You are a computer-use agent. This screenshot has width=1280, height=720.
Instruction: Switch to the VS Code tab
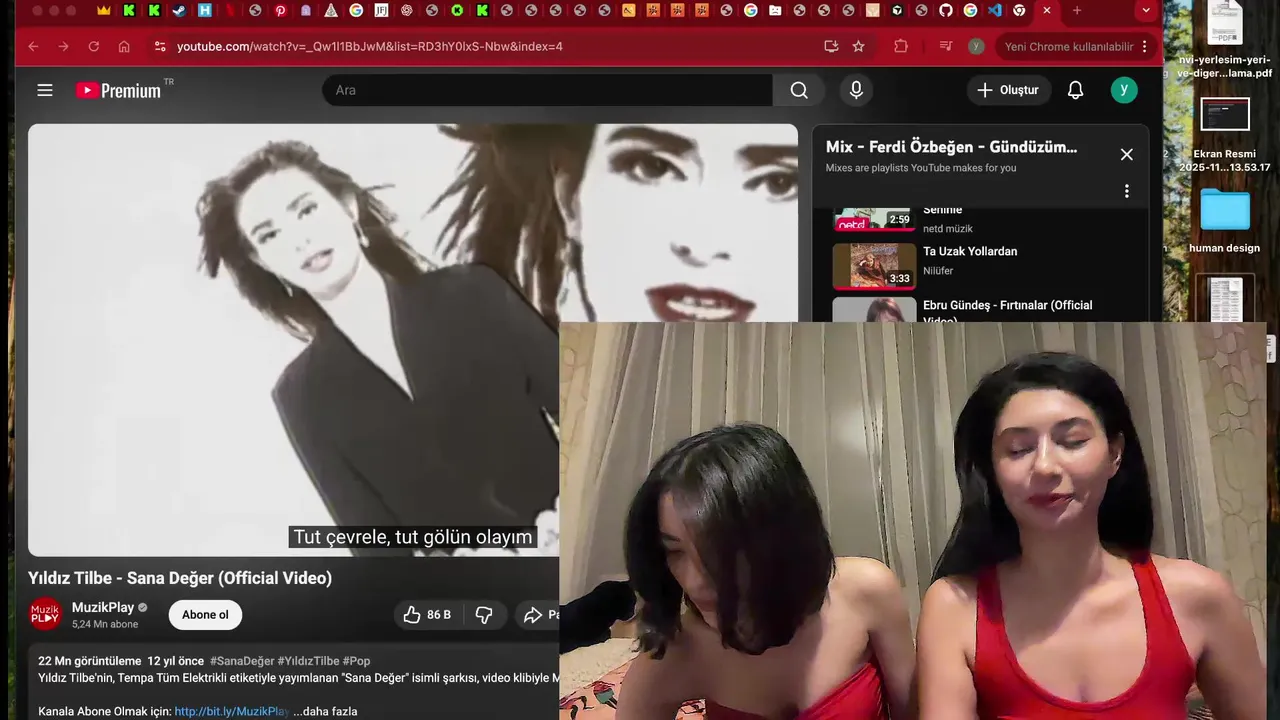pyautogui.click(x=994, y=10)
